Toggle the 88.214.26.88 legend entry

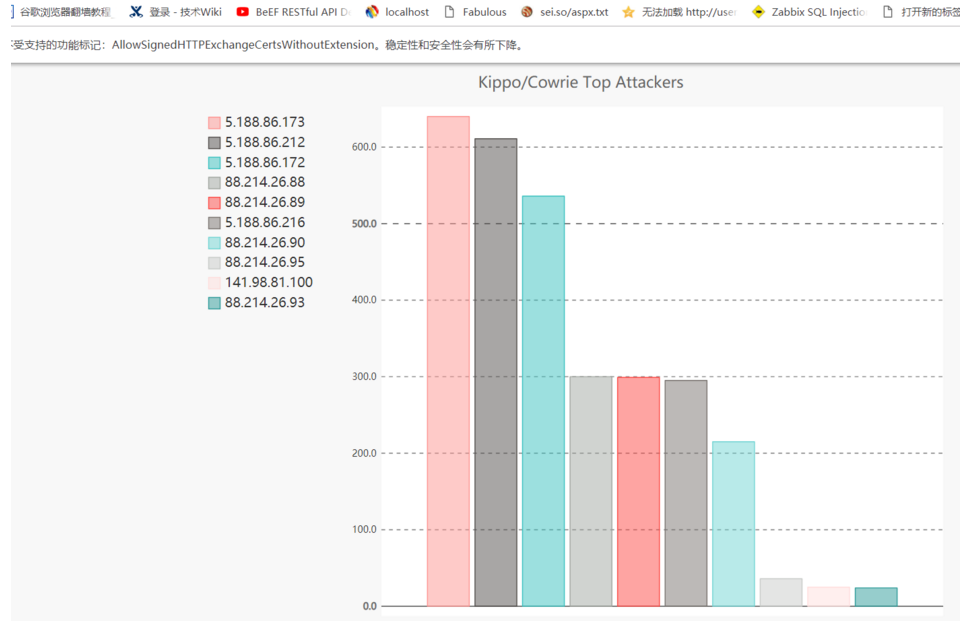(x=257, y=182)
